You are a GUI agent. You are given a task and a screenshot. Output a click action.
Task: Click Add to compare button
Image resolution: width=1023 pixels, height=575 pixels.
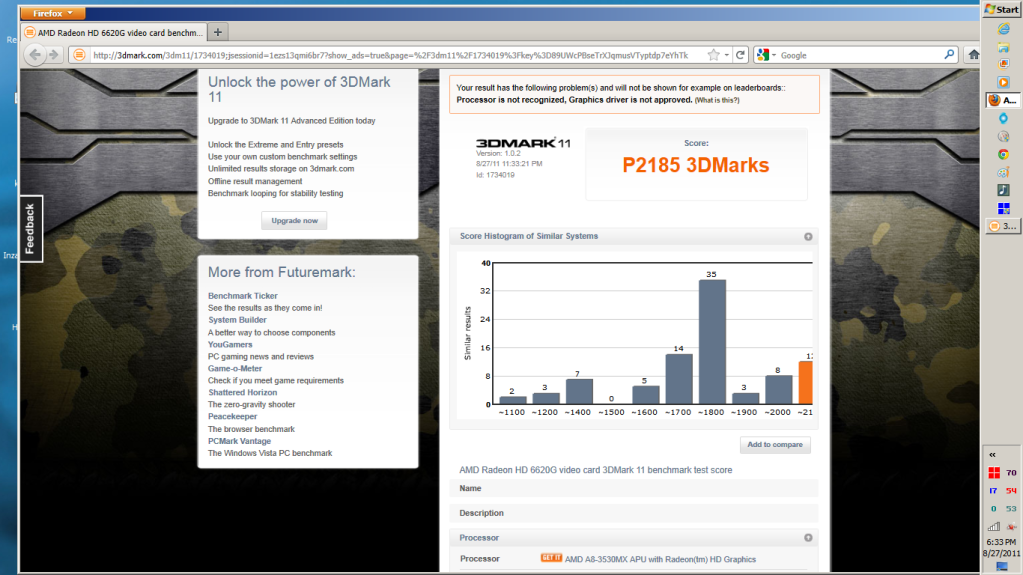(x=775, y=444)
